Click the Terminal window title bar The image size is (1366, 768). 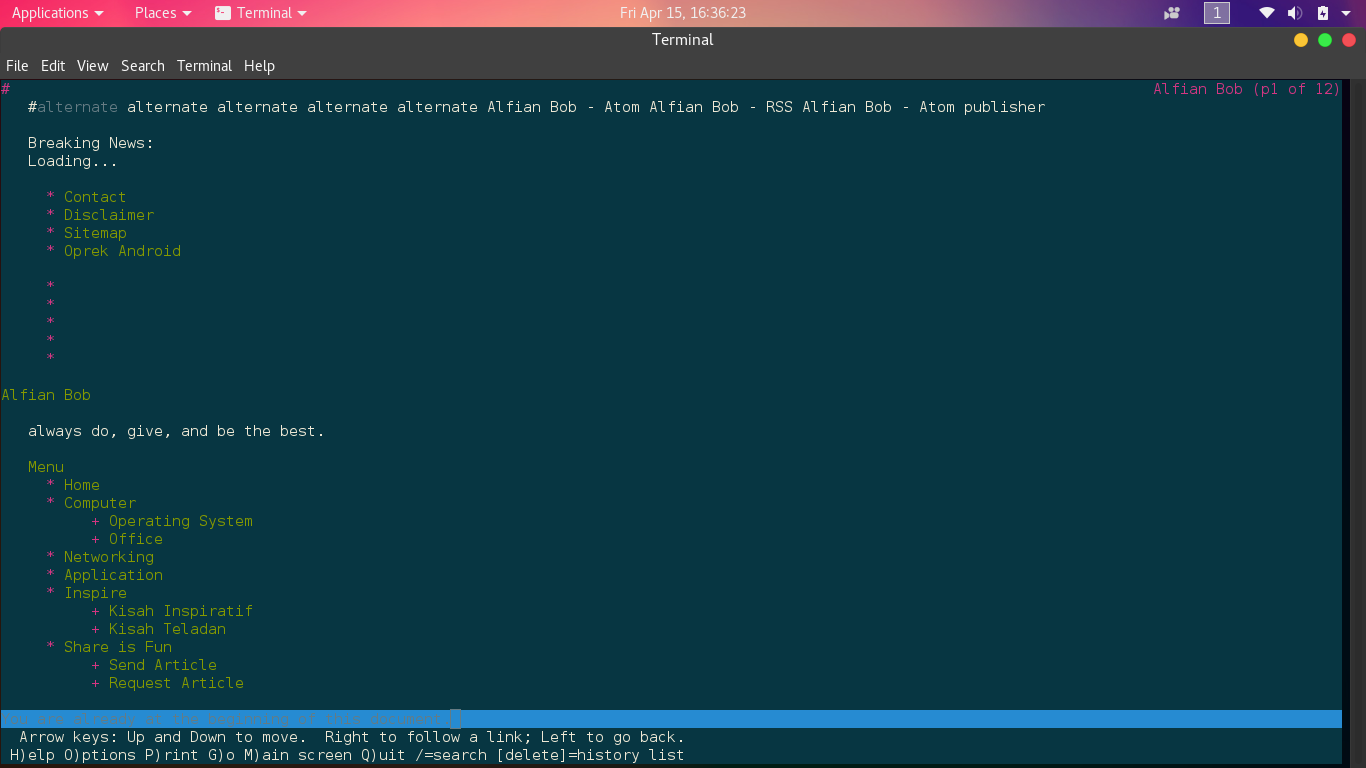coord(683,40)
